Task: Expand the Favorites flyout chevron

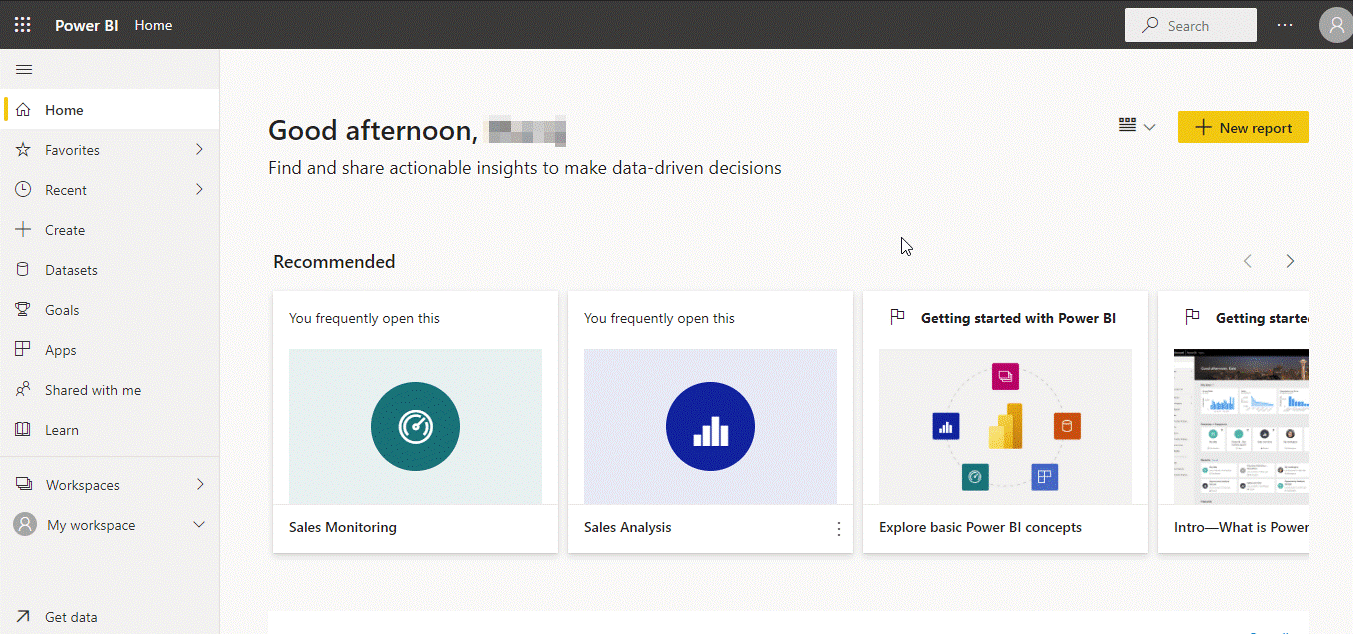Action: point(199,150)
